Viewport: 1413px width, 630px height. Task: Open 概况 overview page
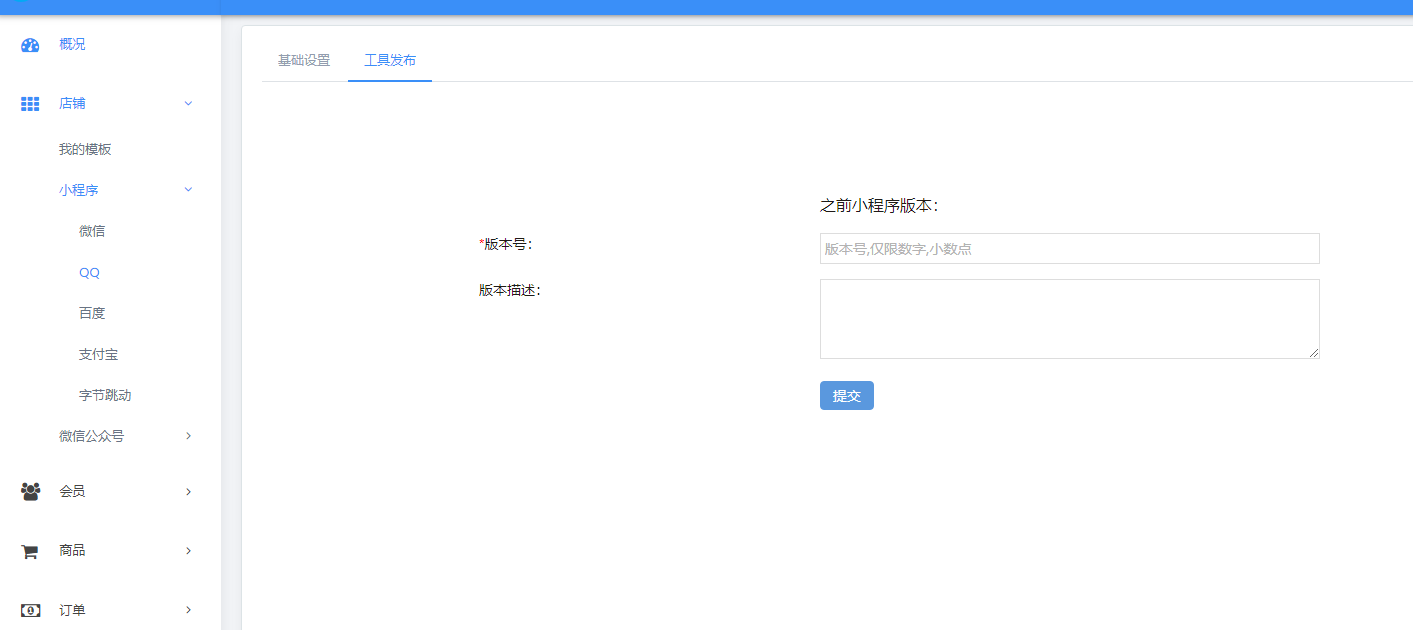tap(72, 44)
